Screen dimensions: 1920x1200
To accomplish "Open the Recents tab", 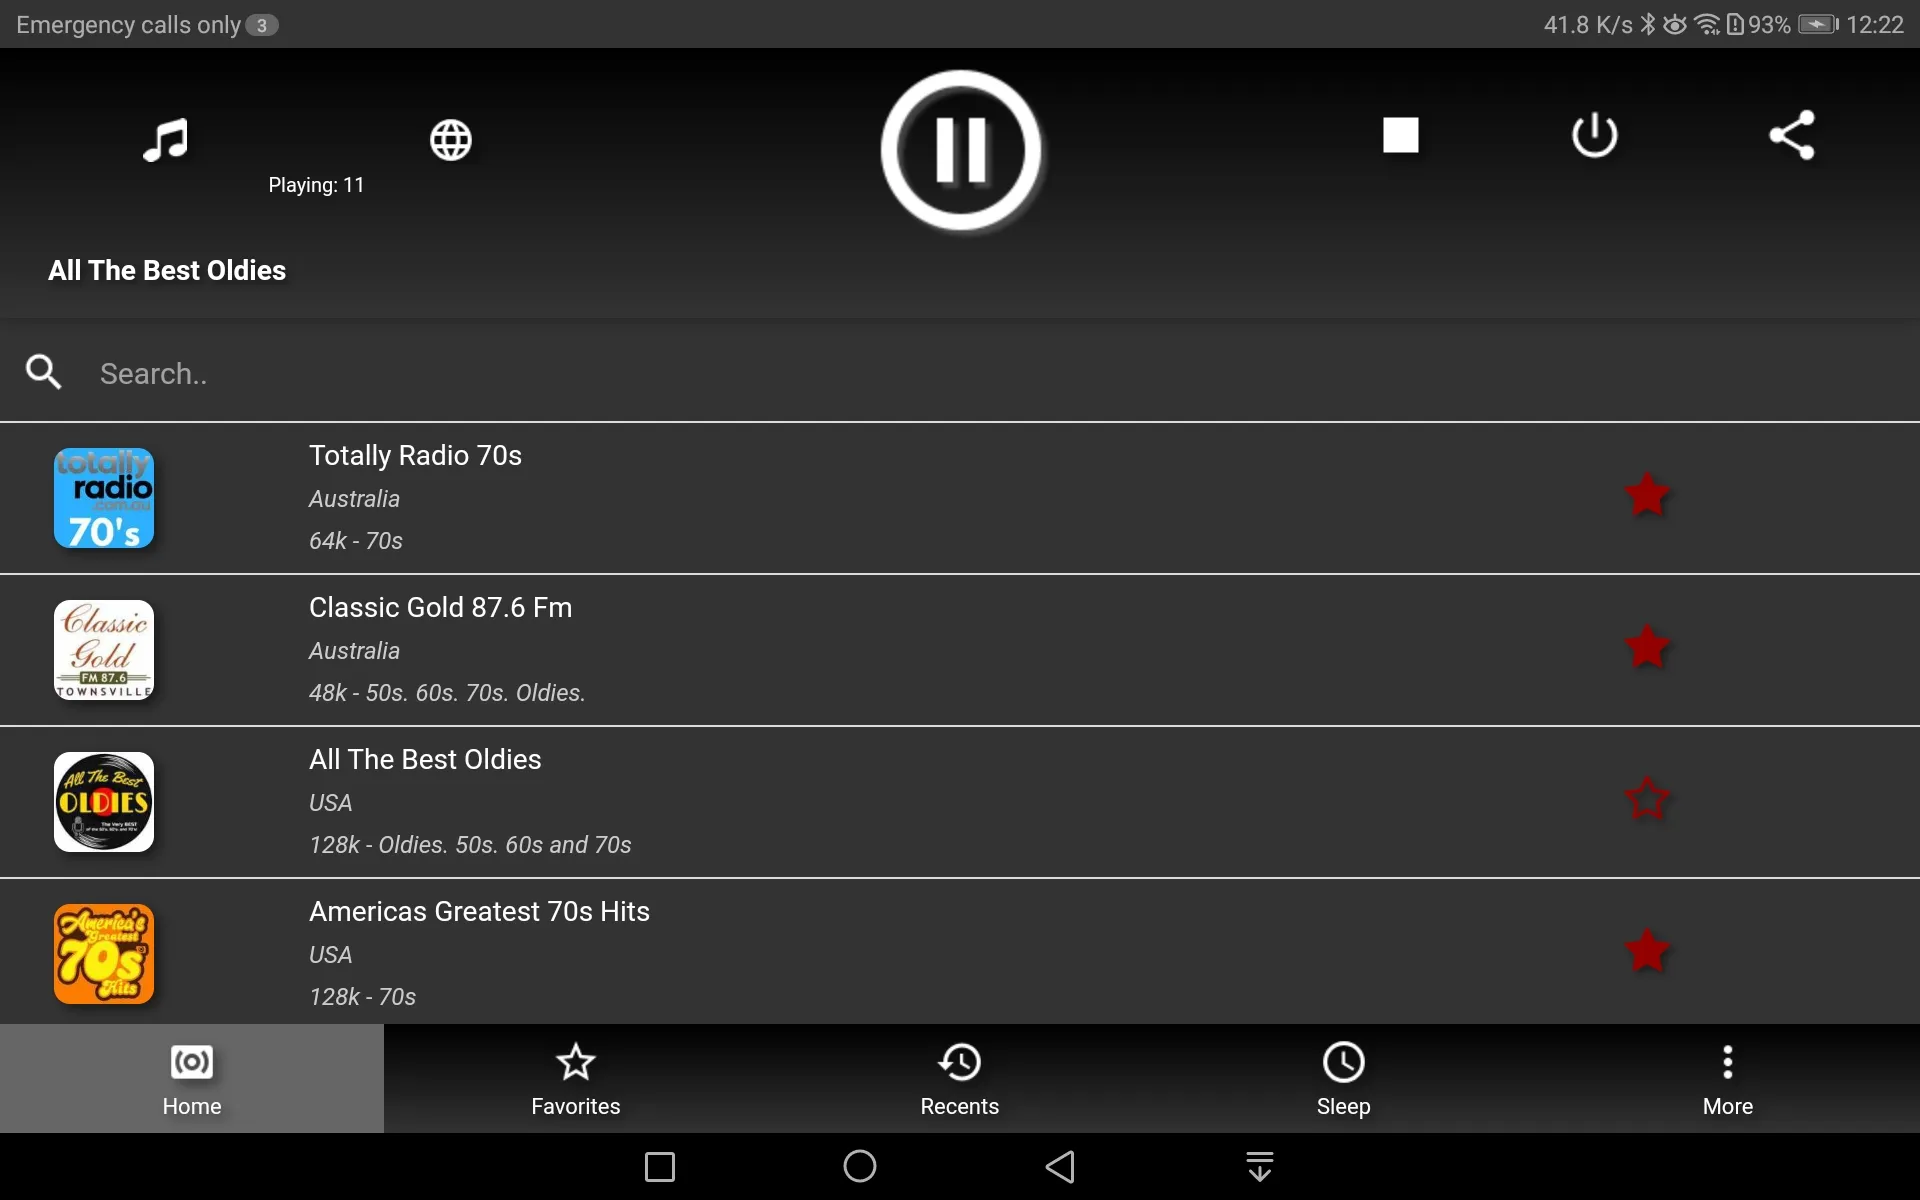I will click(959, 1080).
